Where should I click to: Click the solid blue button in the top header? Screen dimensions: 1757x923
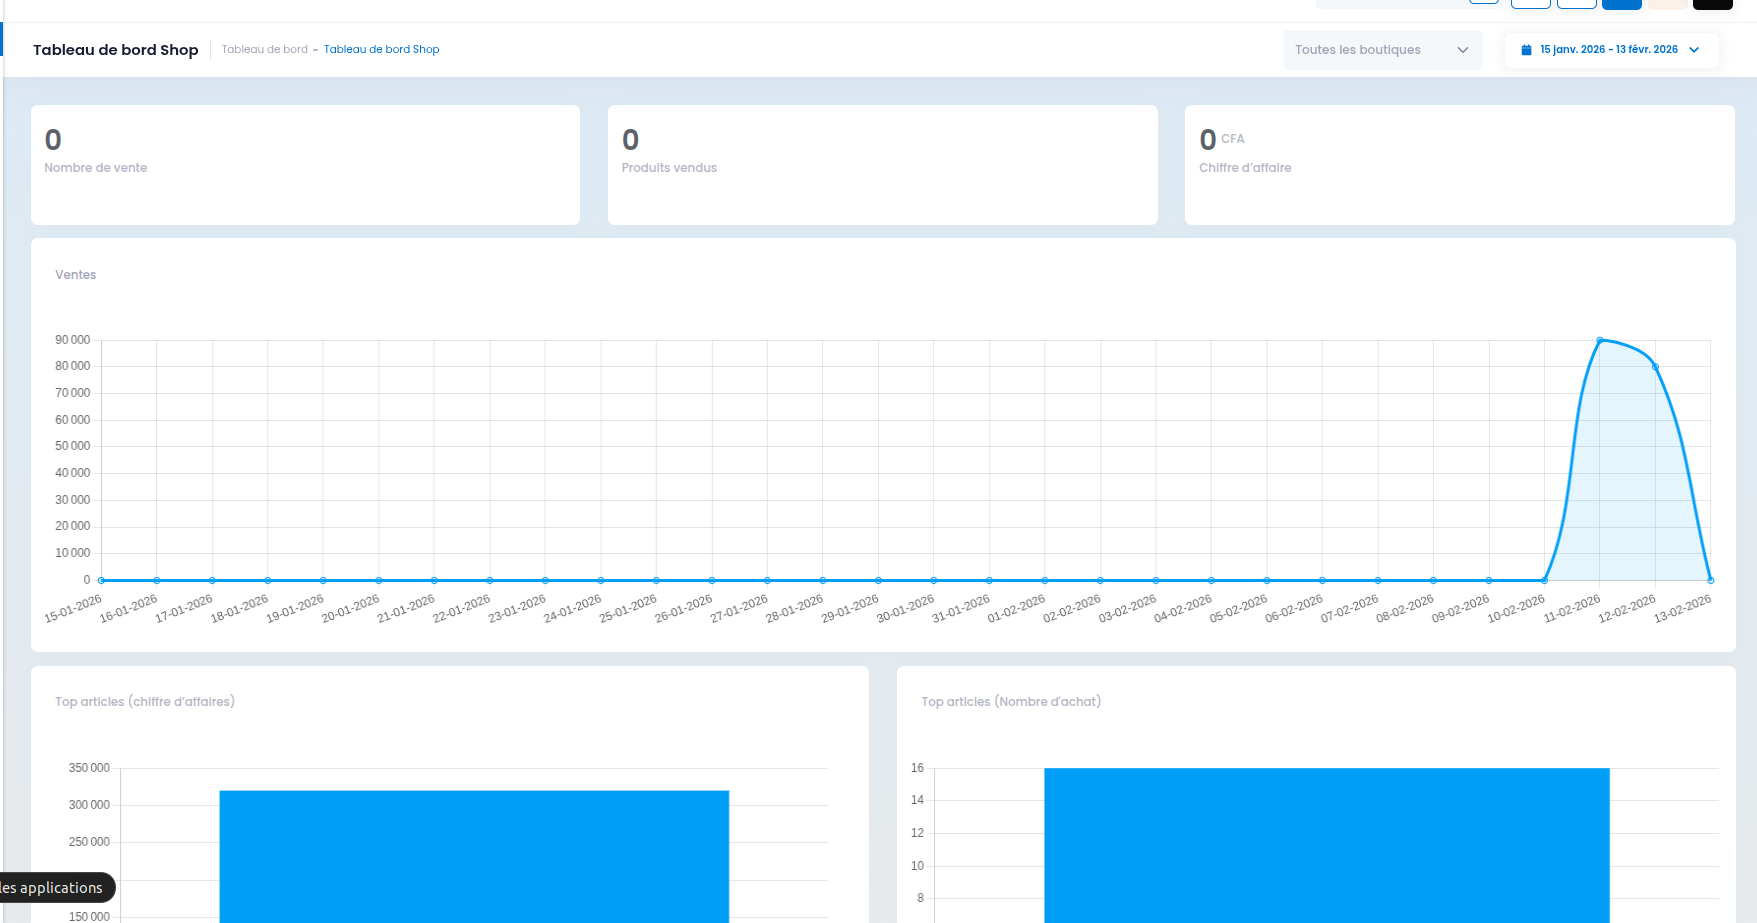pyautogui.click(x=1621, y=4)
